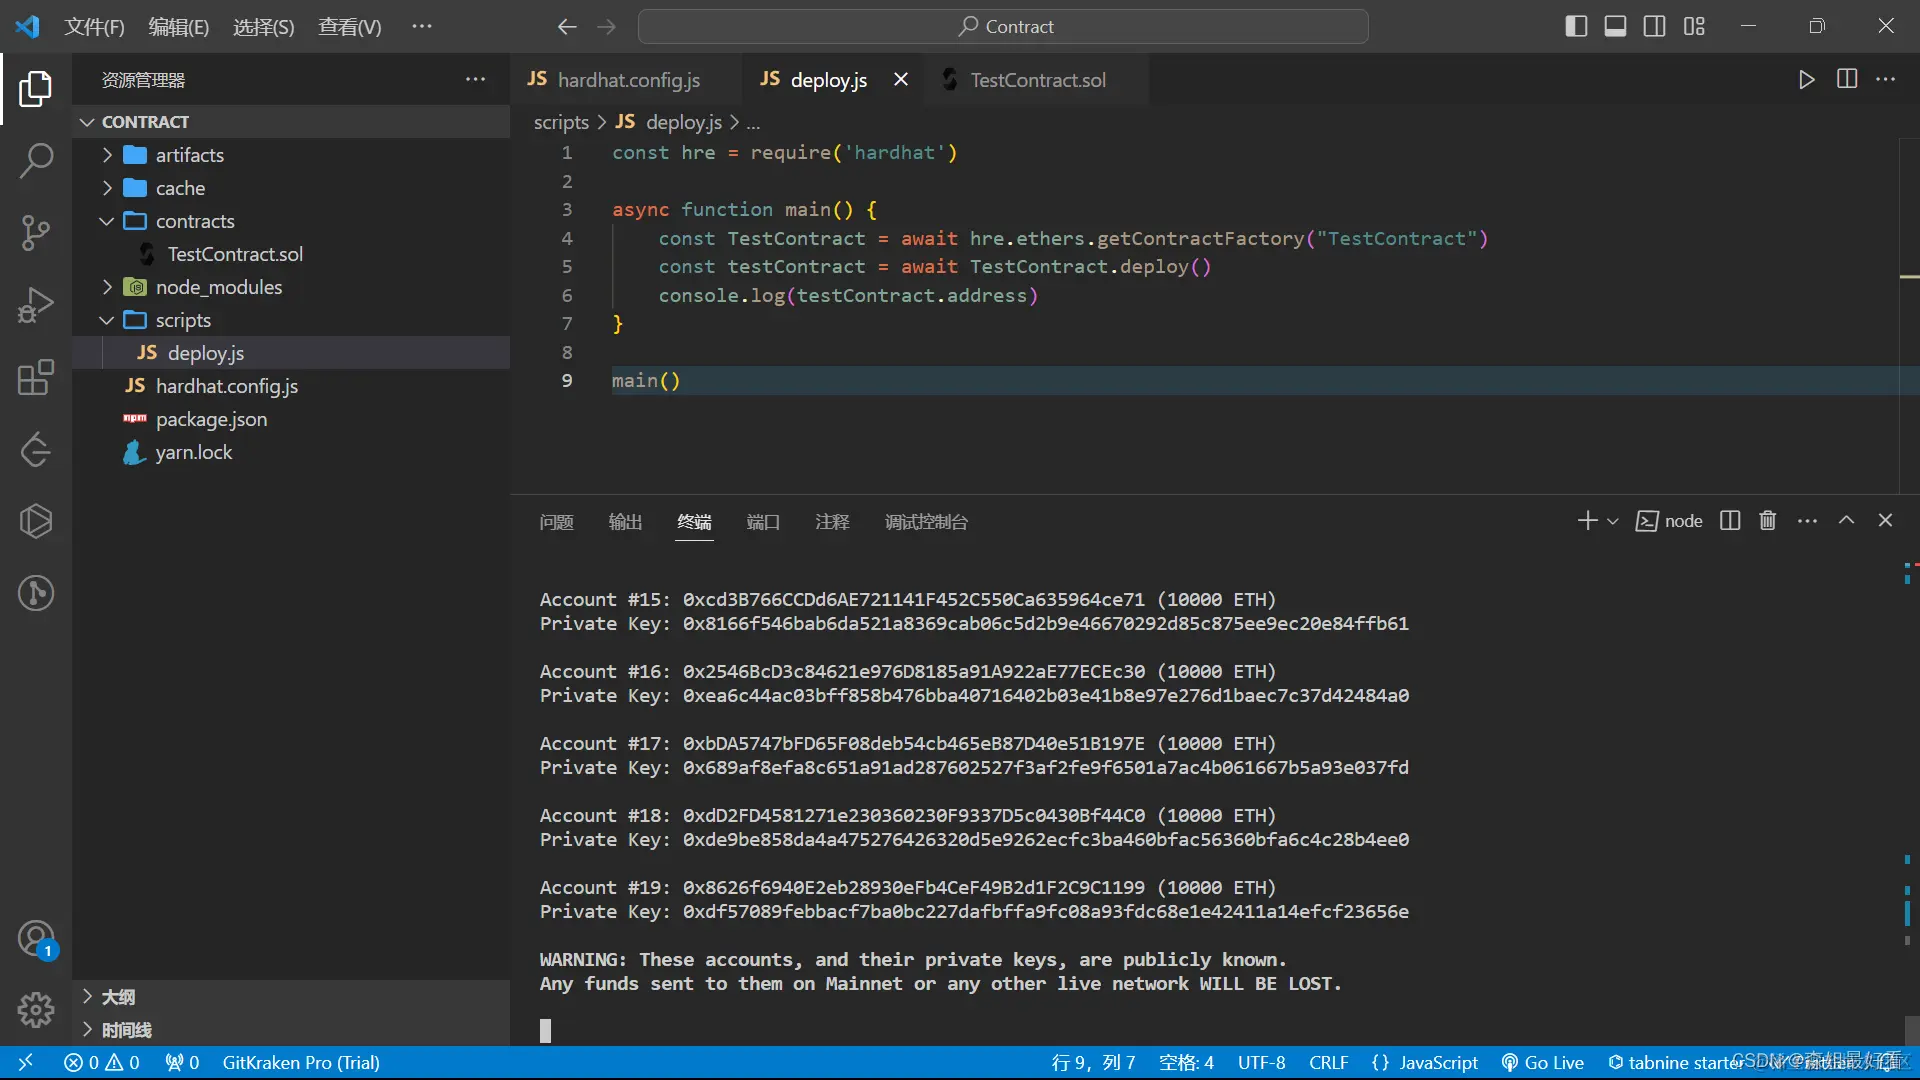Open the Extensions view
The width and height of the screenshot is (1920, 1080).
[36, 378]
